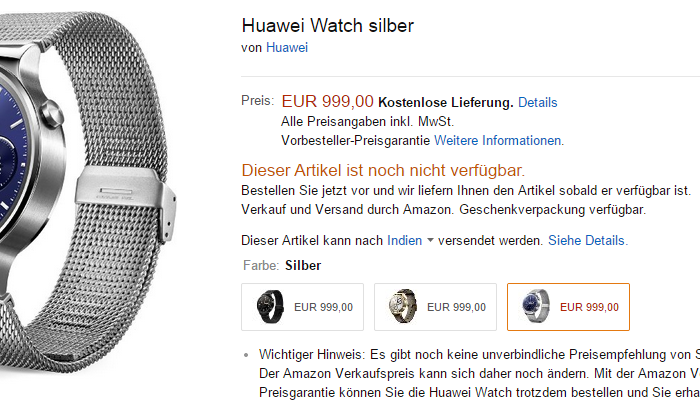Click the small arrow next to Indien
The image size is (700, 404).
pos(430,240)
